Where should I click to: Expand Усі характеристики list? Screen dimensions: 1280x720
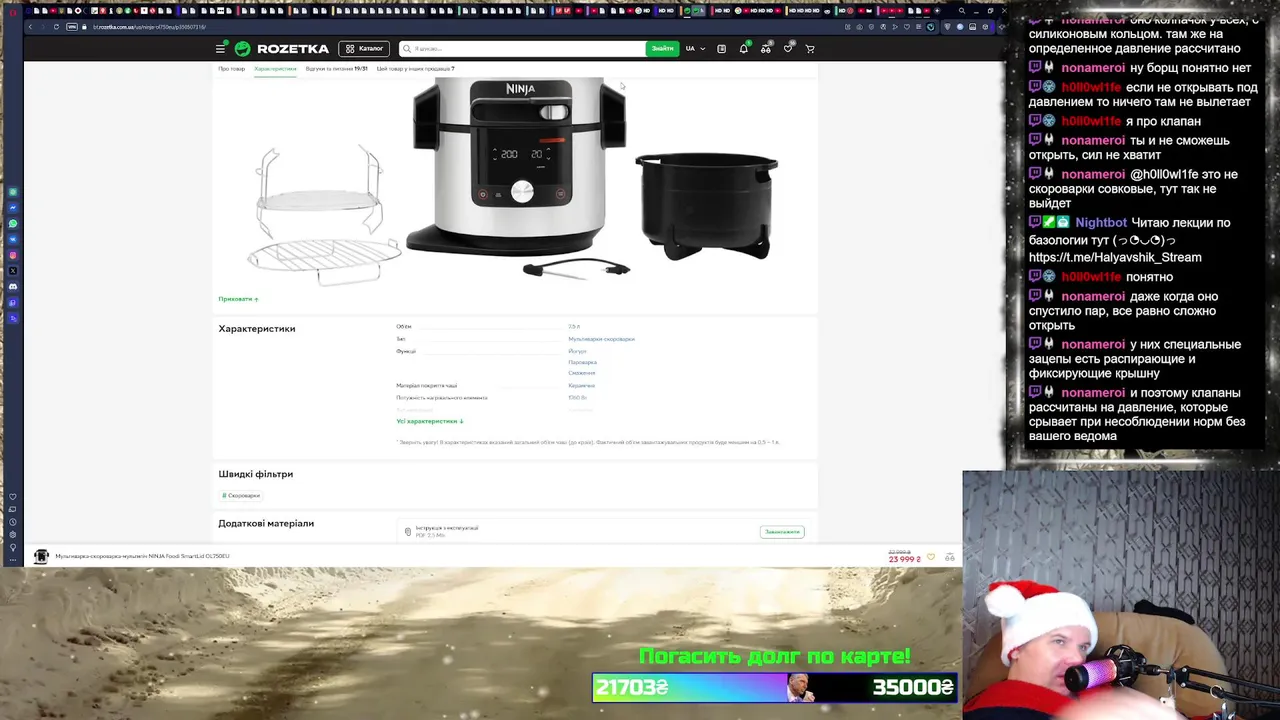click(430, 421)
